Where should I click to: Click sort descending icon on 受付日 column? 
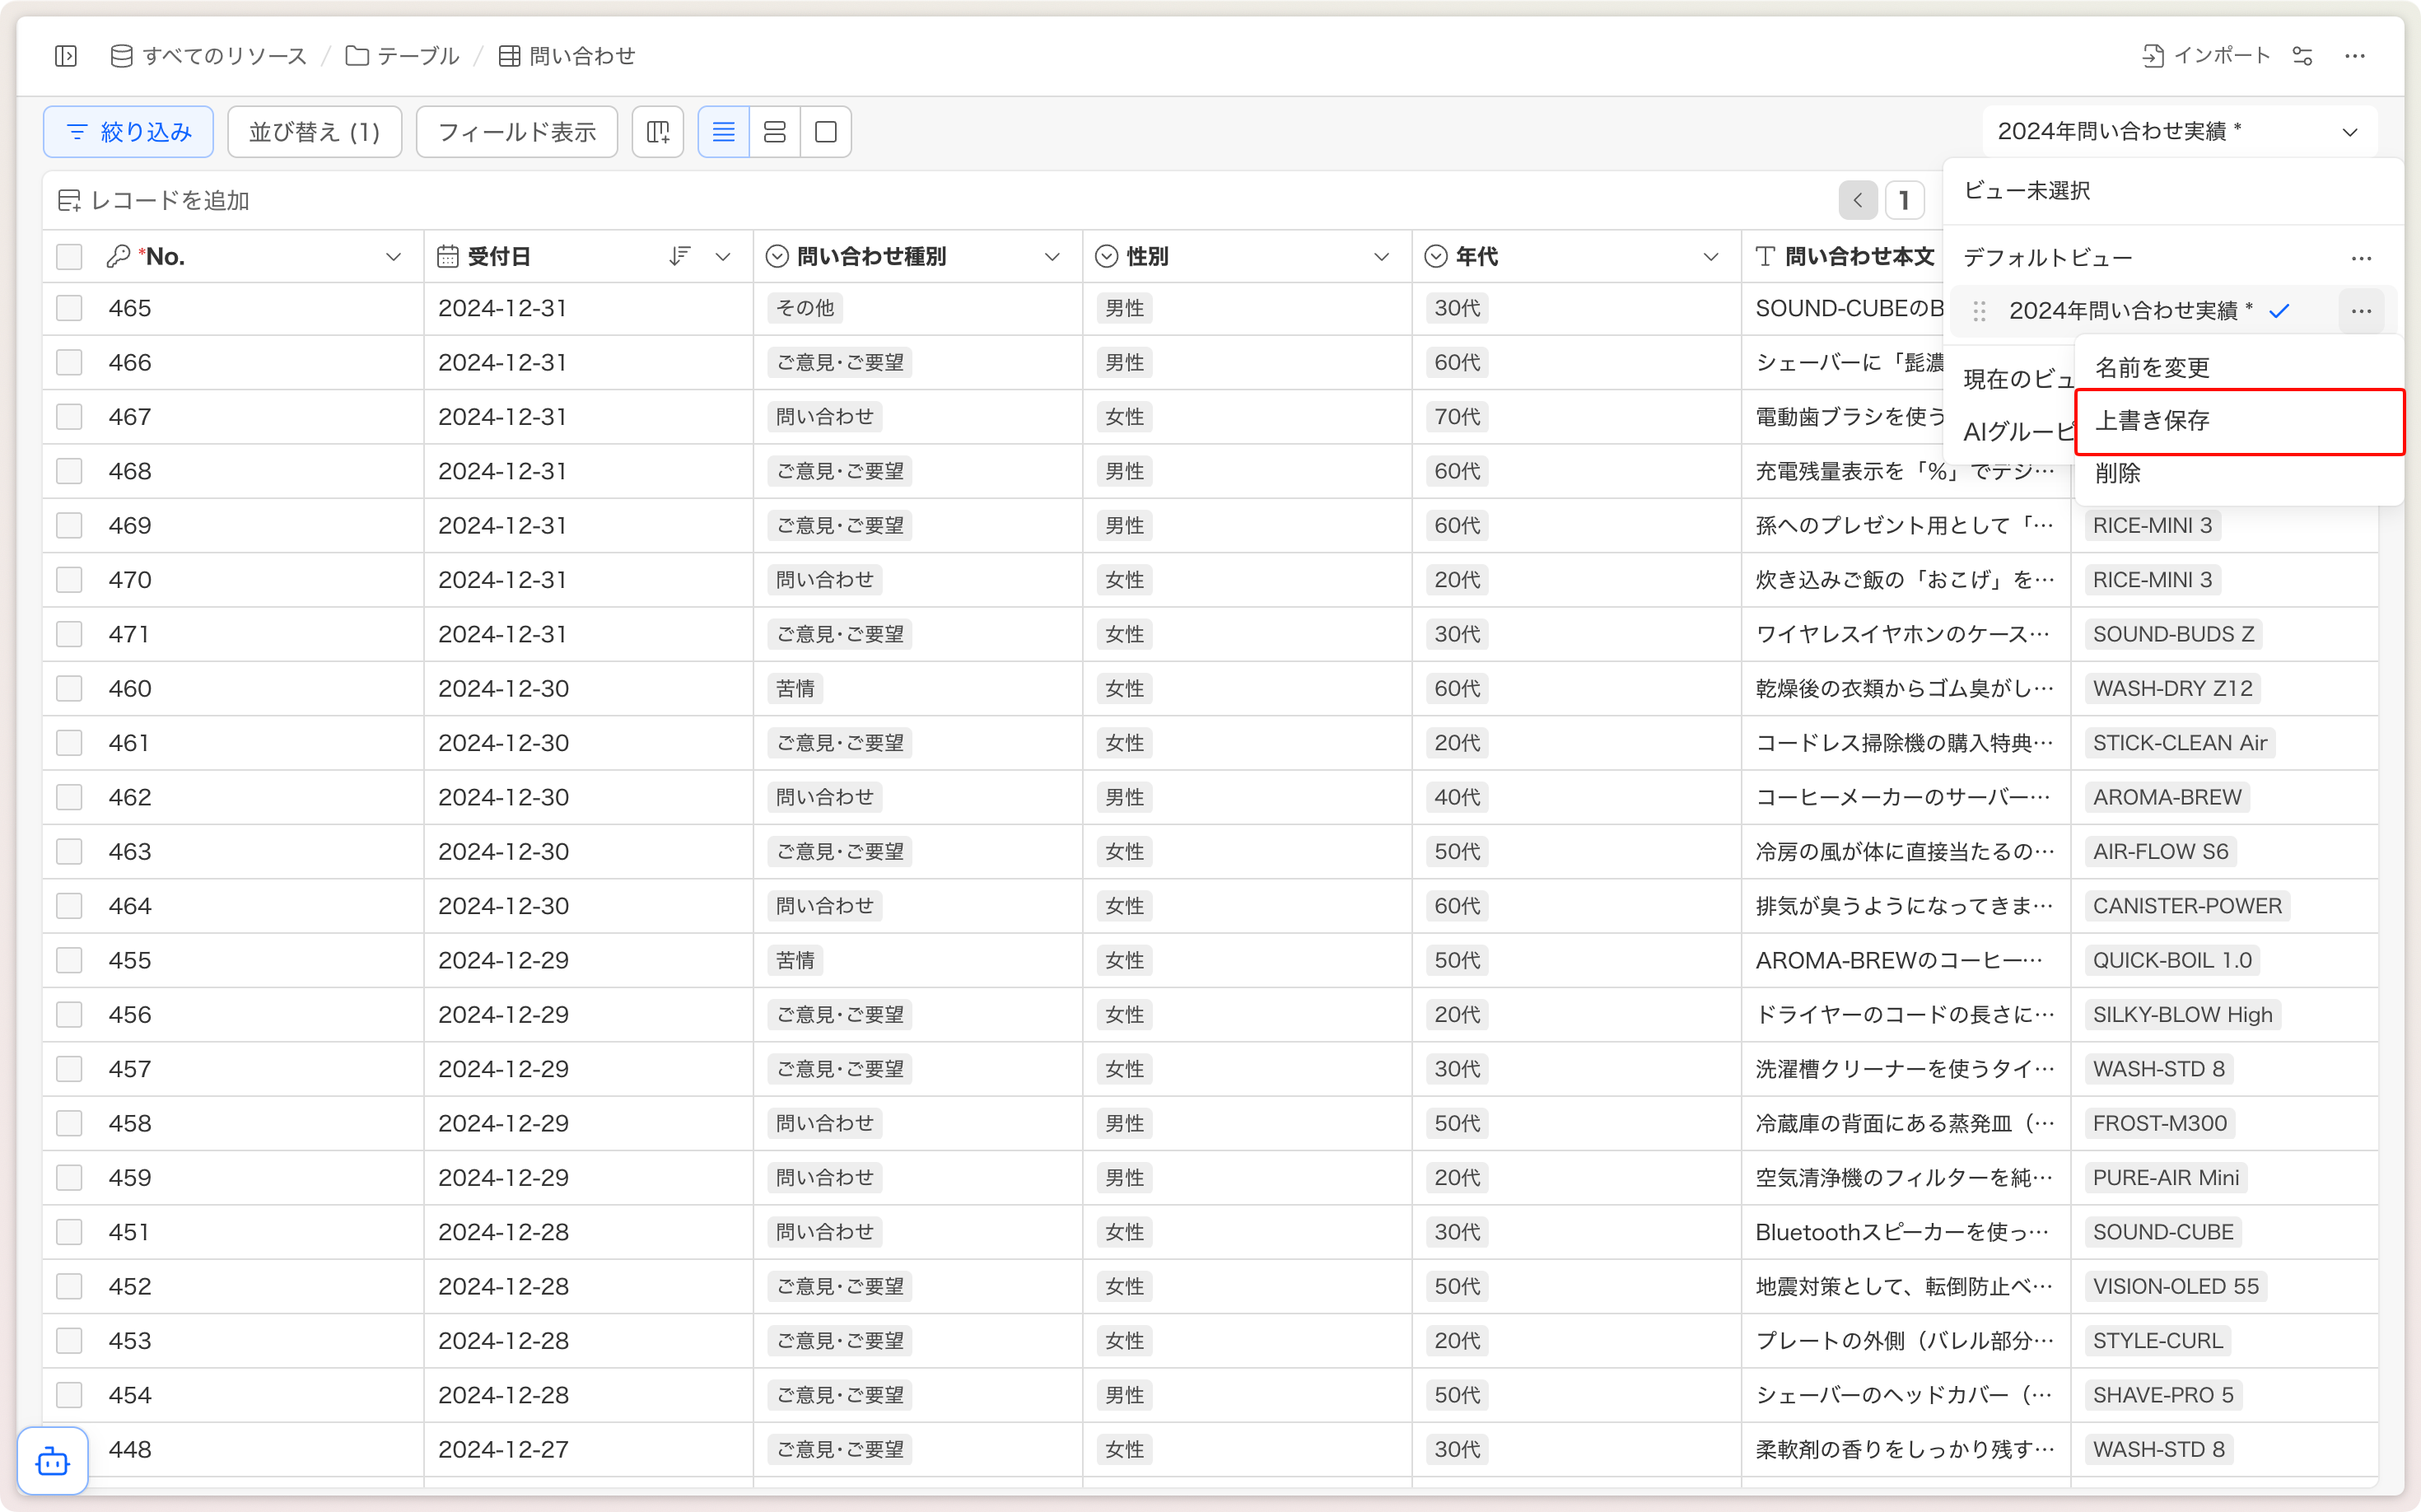pyautogui.click(x=680, y=257)
